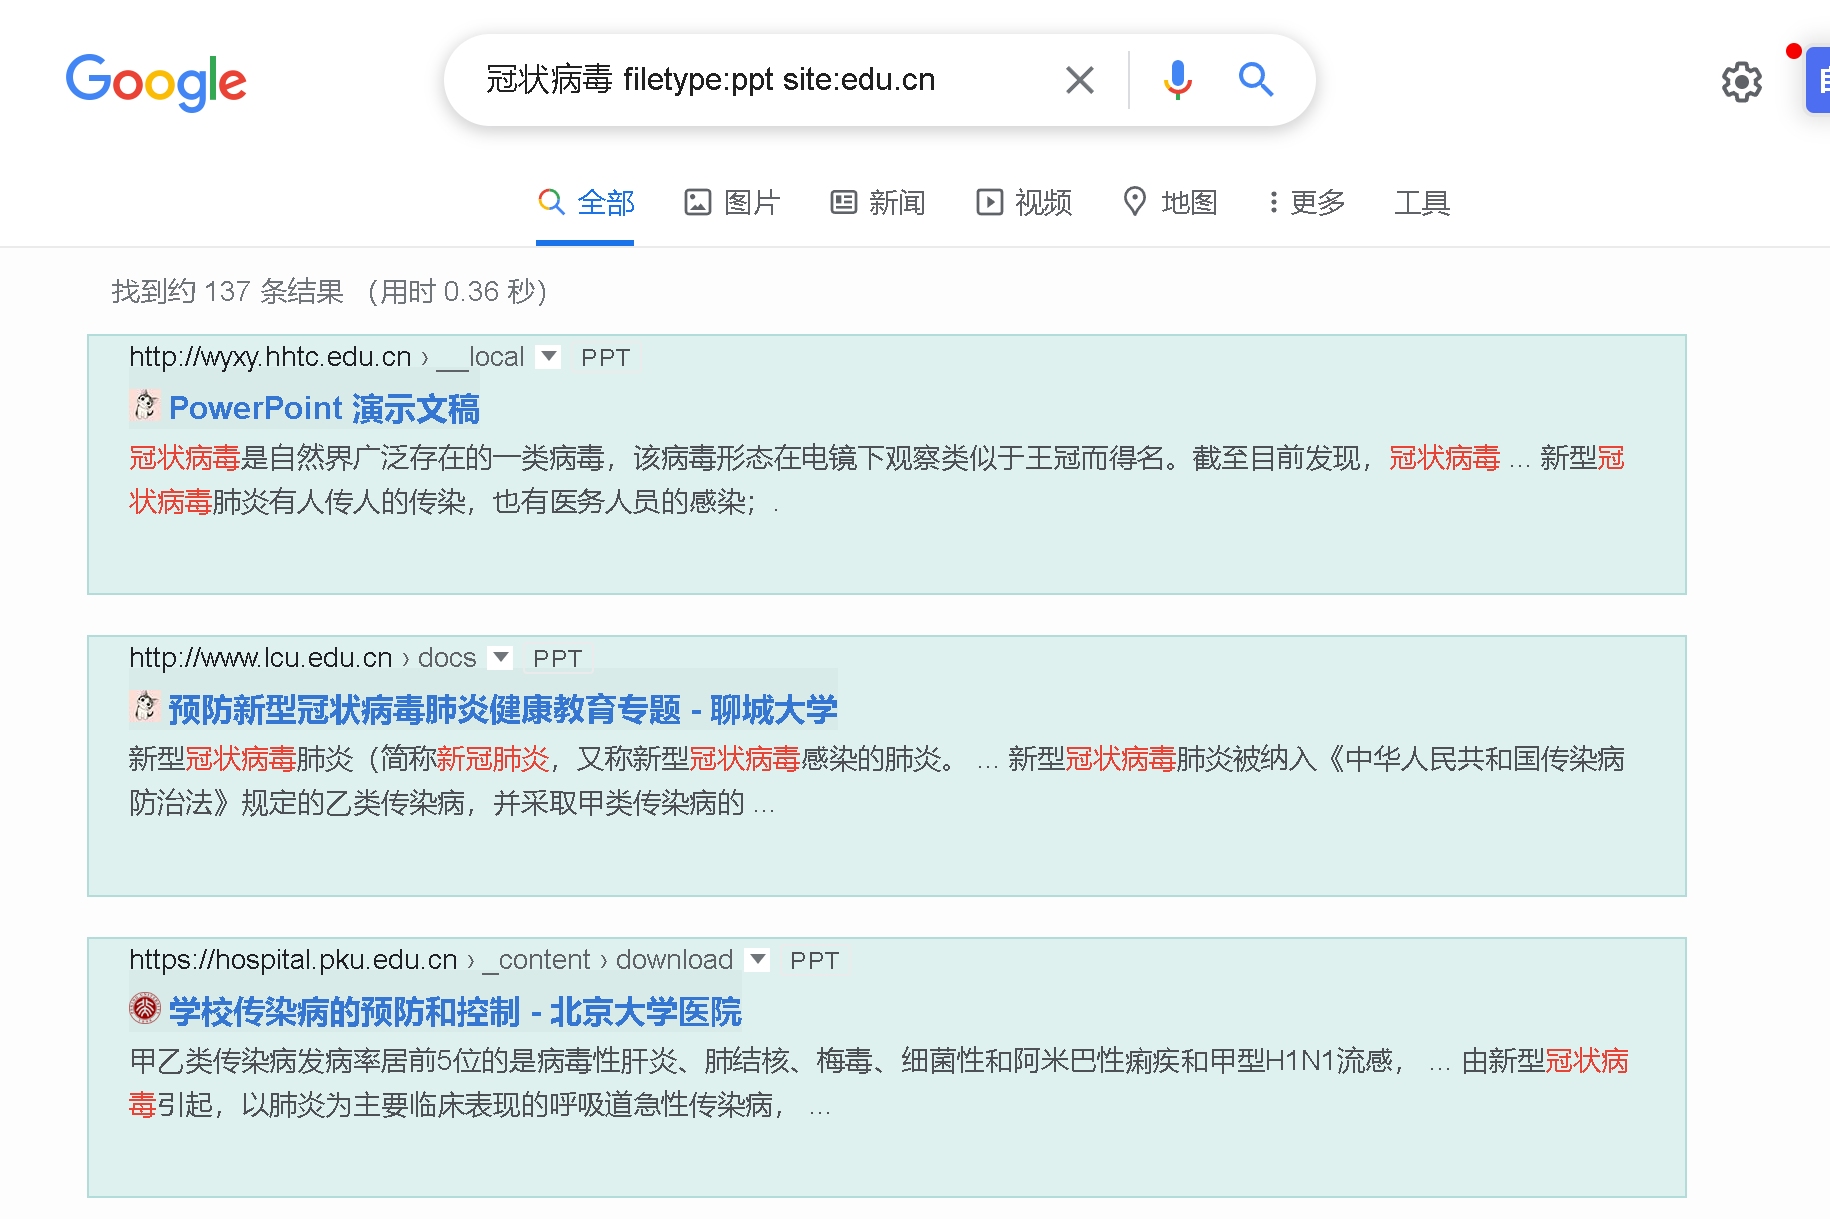The height and width of the screenshot is (1219, 1830).
Task: Clear the search query with the X icon
Action: 1079,79
